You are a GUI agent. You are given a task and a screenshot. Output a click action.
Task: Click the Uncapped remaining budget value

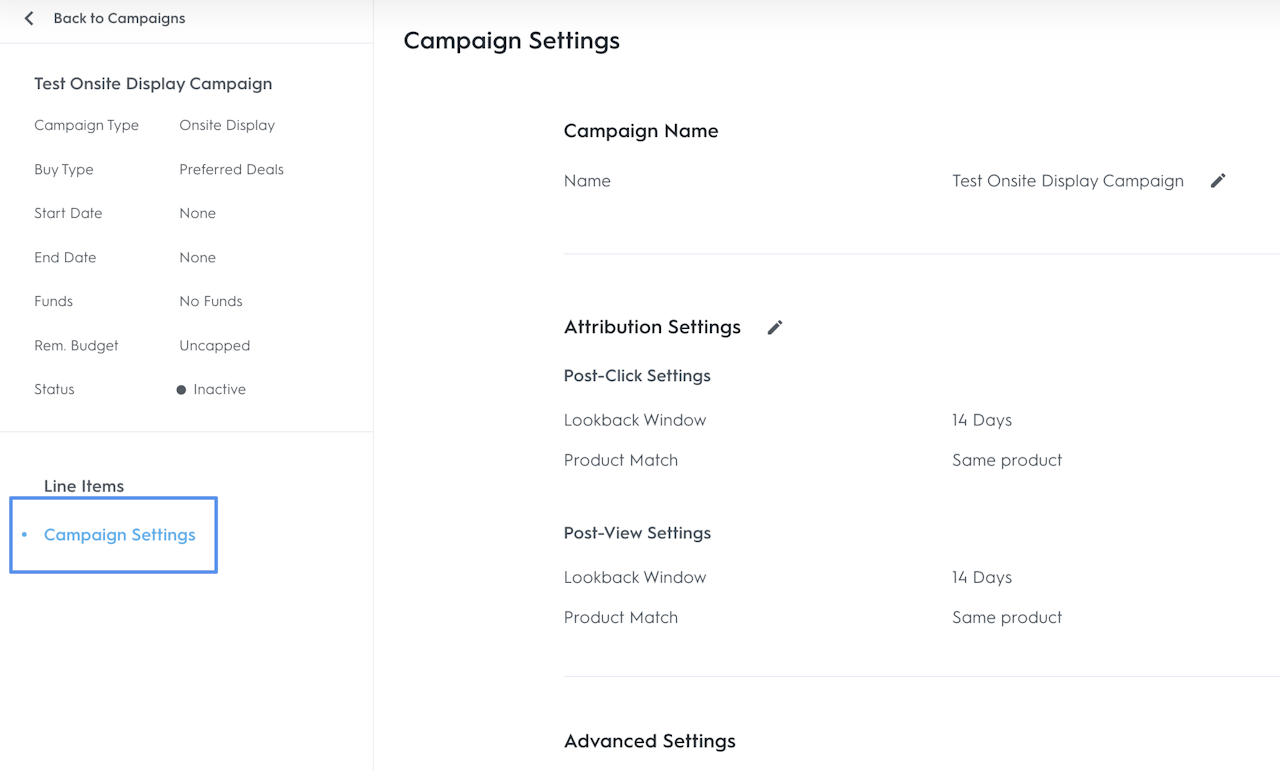[214, 345]
